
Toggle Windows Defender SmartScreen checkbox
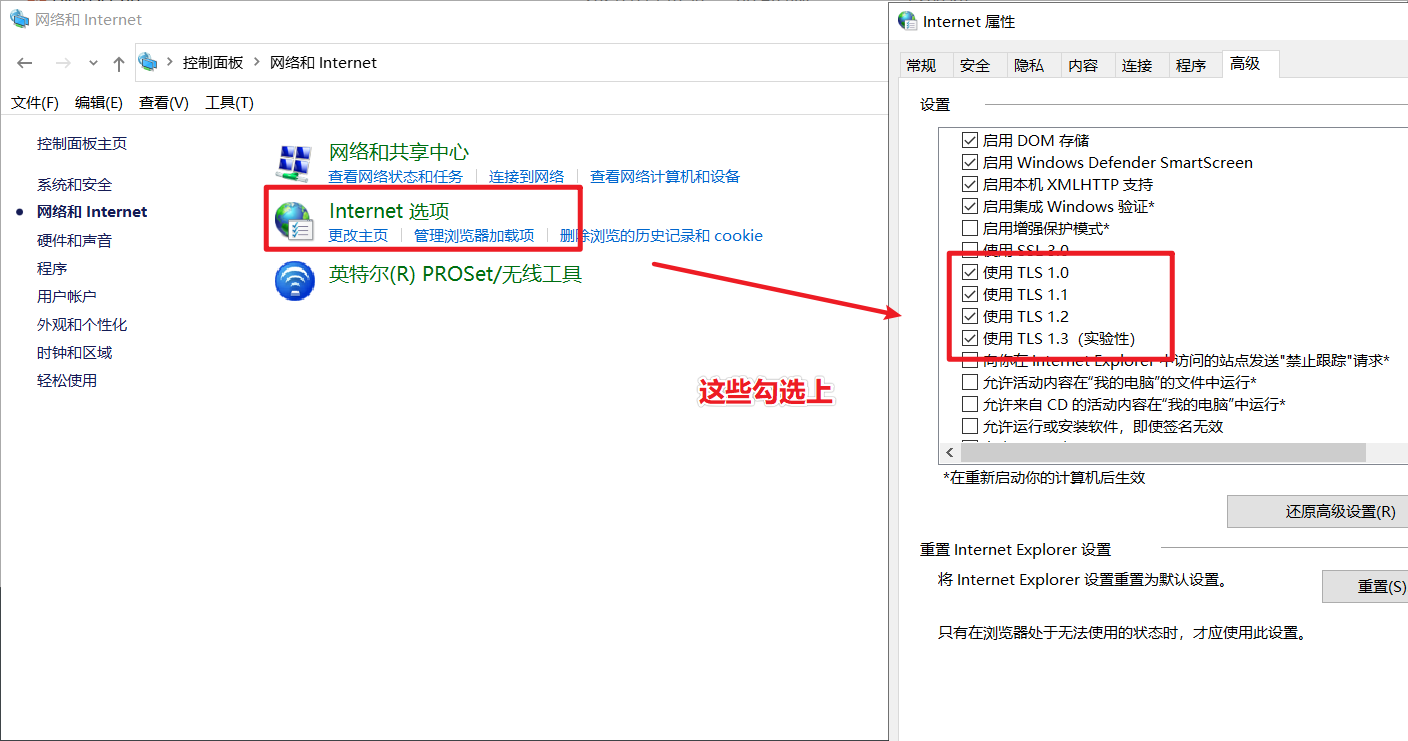(969, 162)
